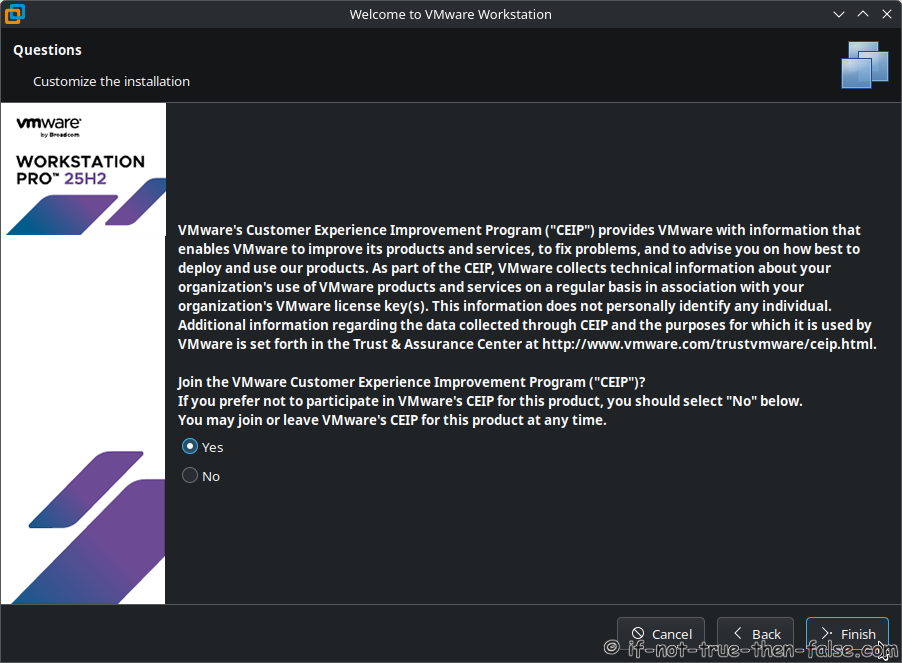Viewport: 902px width, 663px height.
Task: Click the line starting 'You may join or leave'
Action: 392,420
